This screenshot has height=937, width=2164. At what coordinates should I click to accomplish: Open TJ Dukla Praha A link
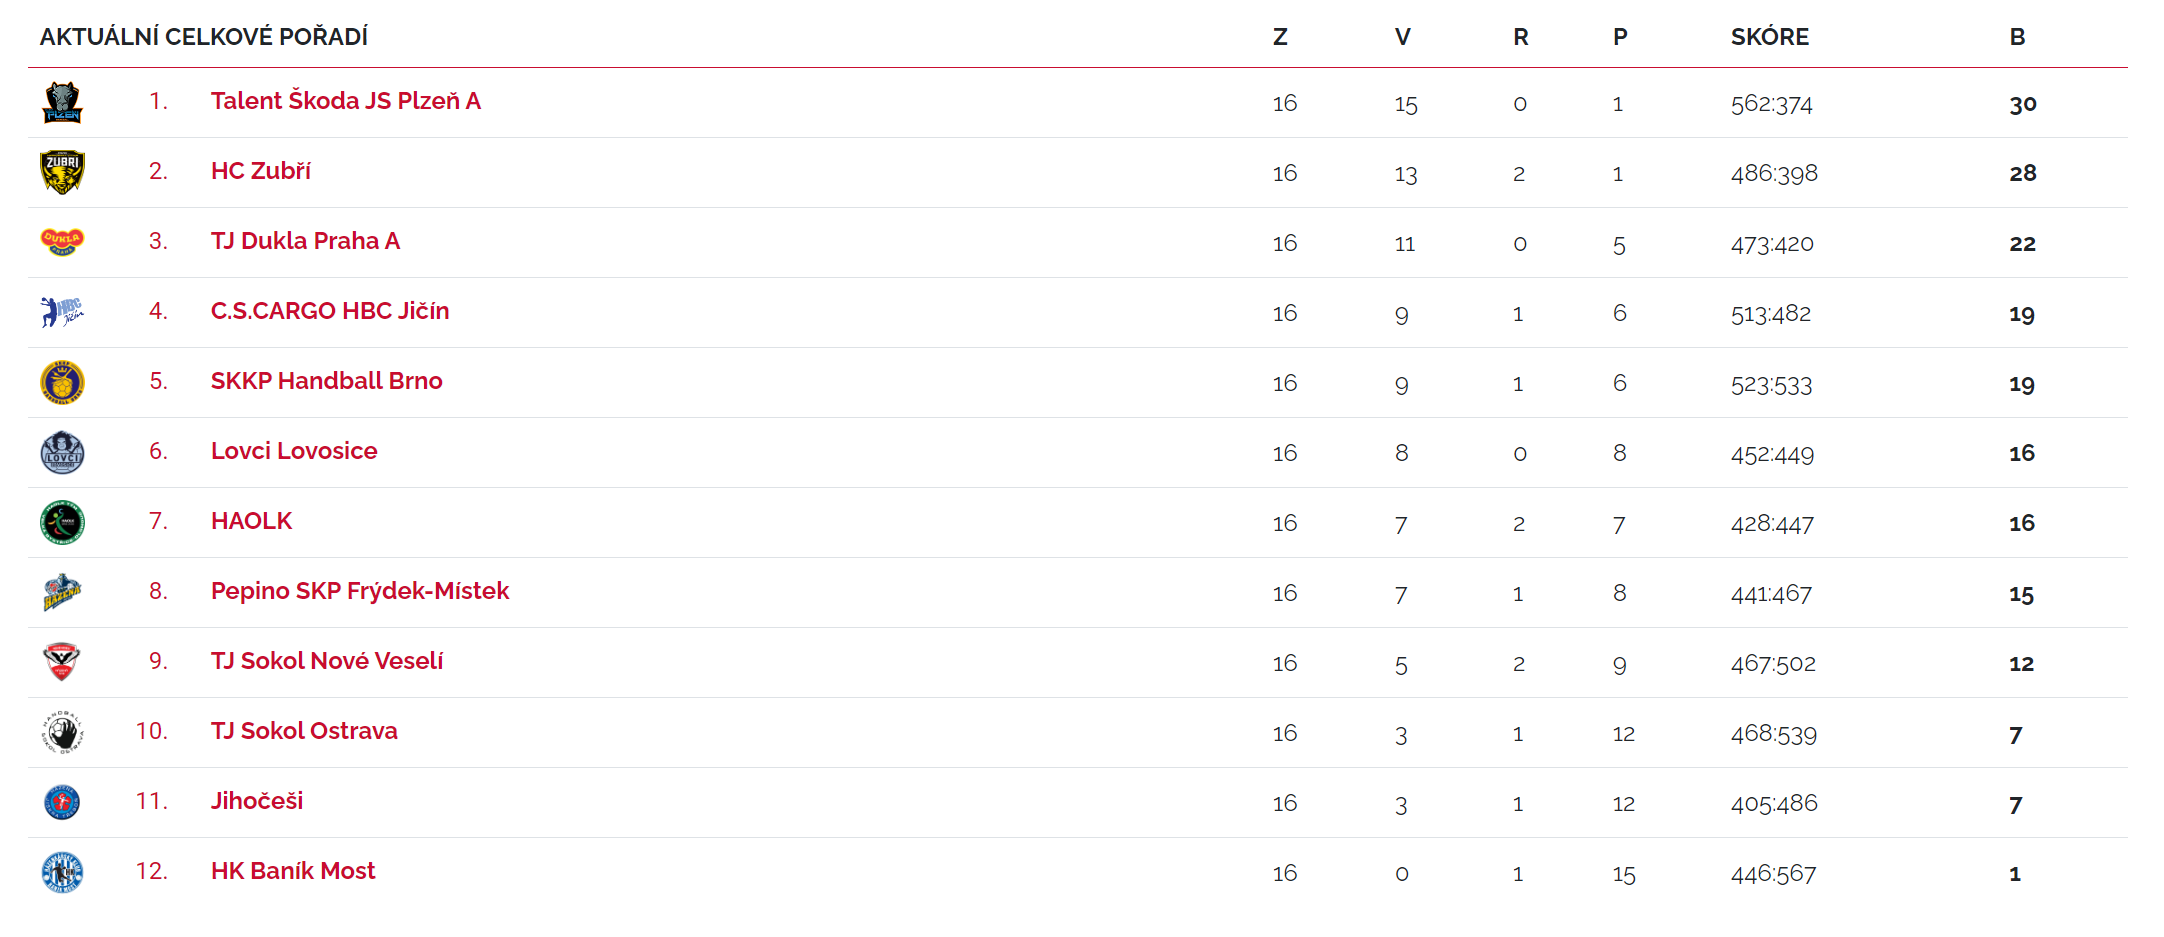(306, 241)
